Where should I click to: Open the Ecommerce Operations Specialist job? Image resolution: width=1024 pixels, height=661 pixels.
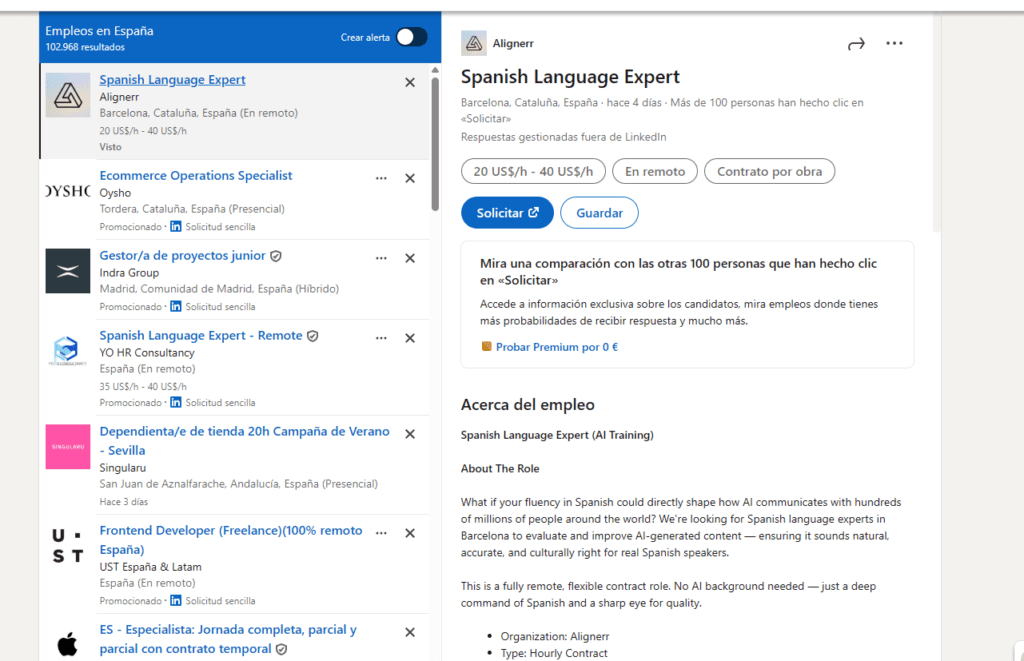[x=196, y=176]
